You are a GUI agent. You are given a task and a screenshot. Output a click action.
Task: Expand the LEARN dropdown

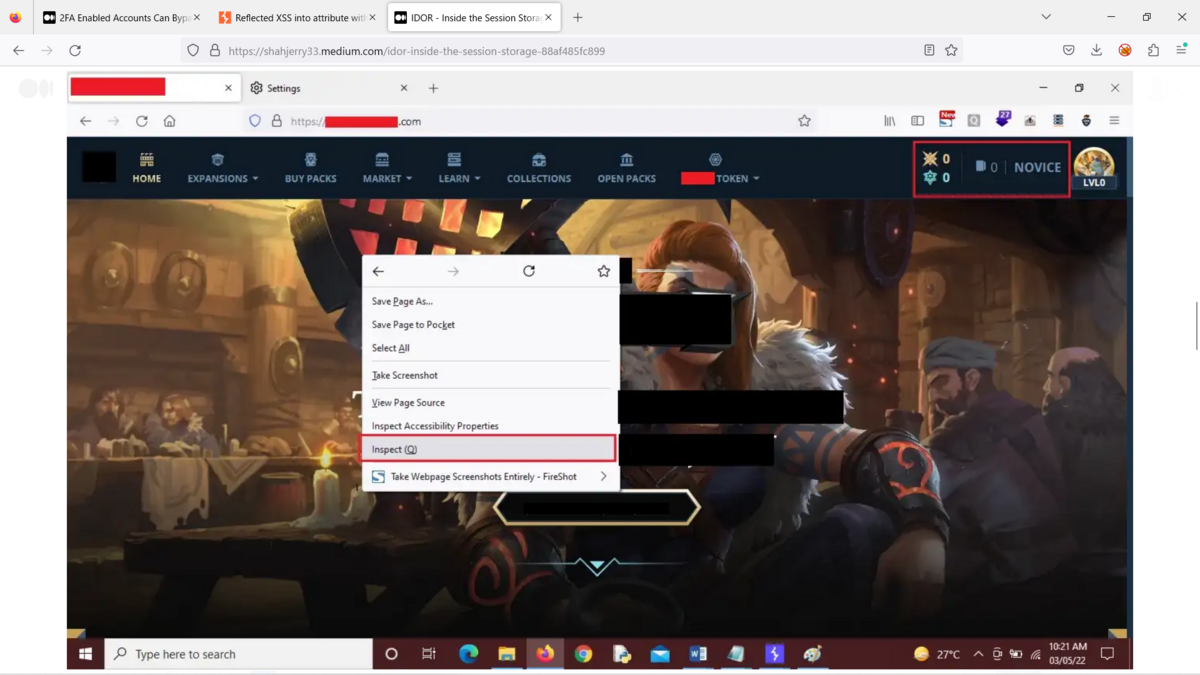[x=459, y=168]
